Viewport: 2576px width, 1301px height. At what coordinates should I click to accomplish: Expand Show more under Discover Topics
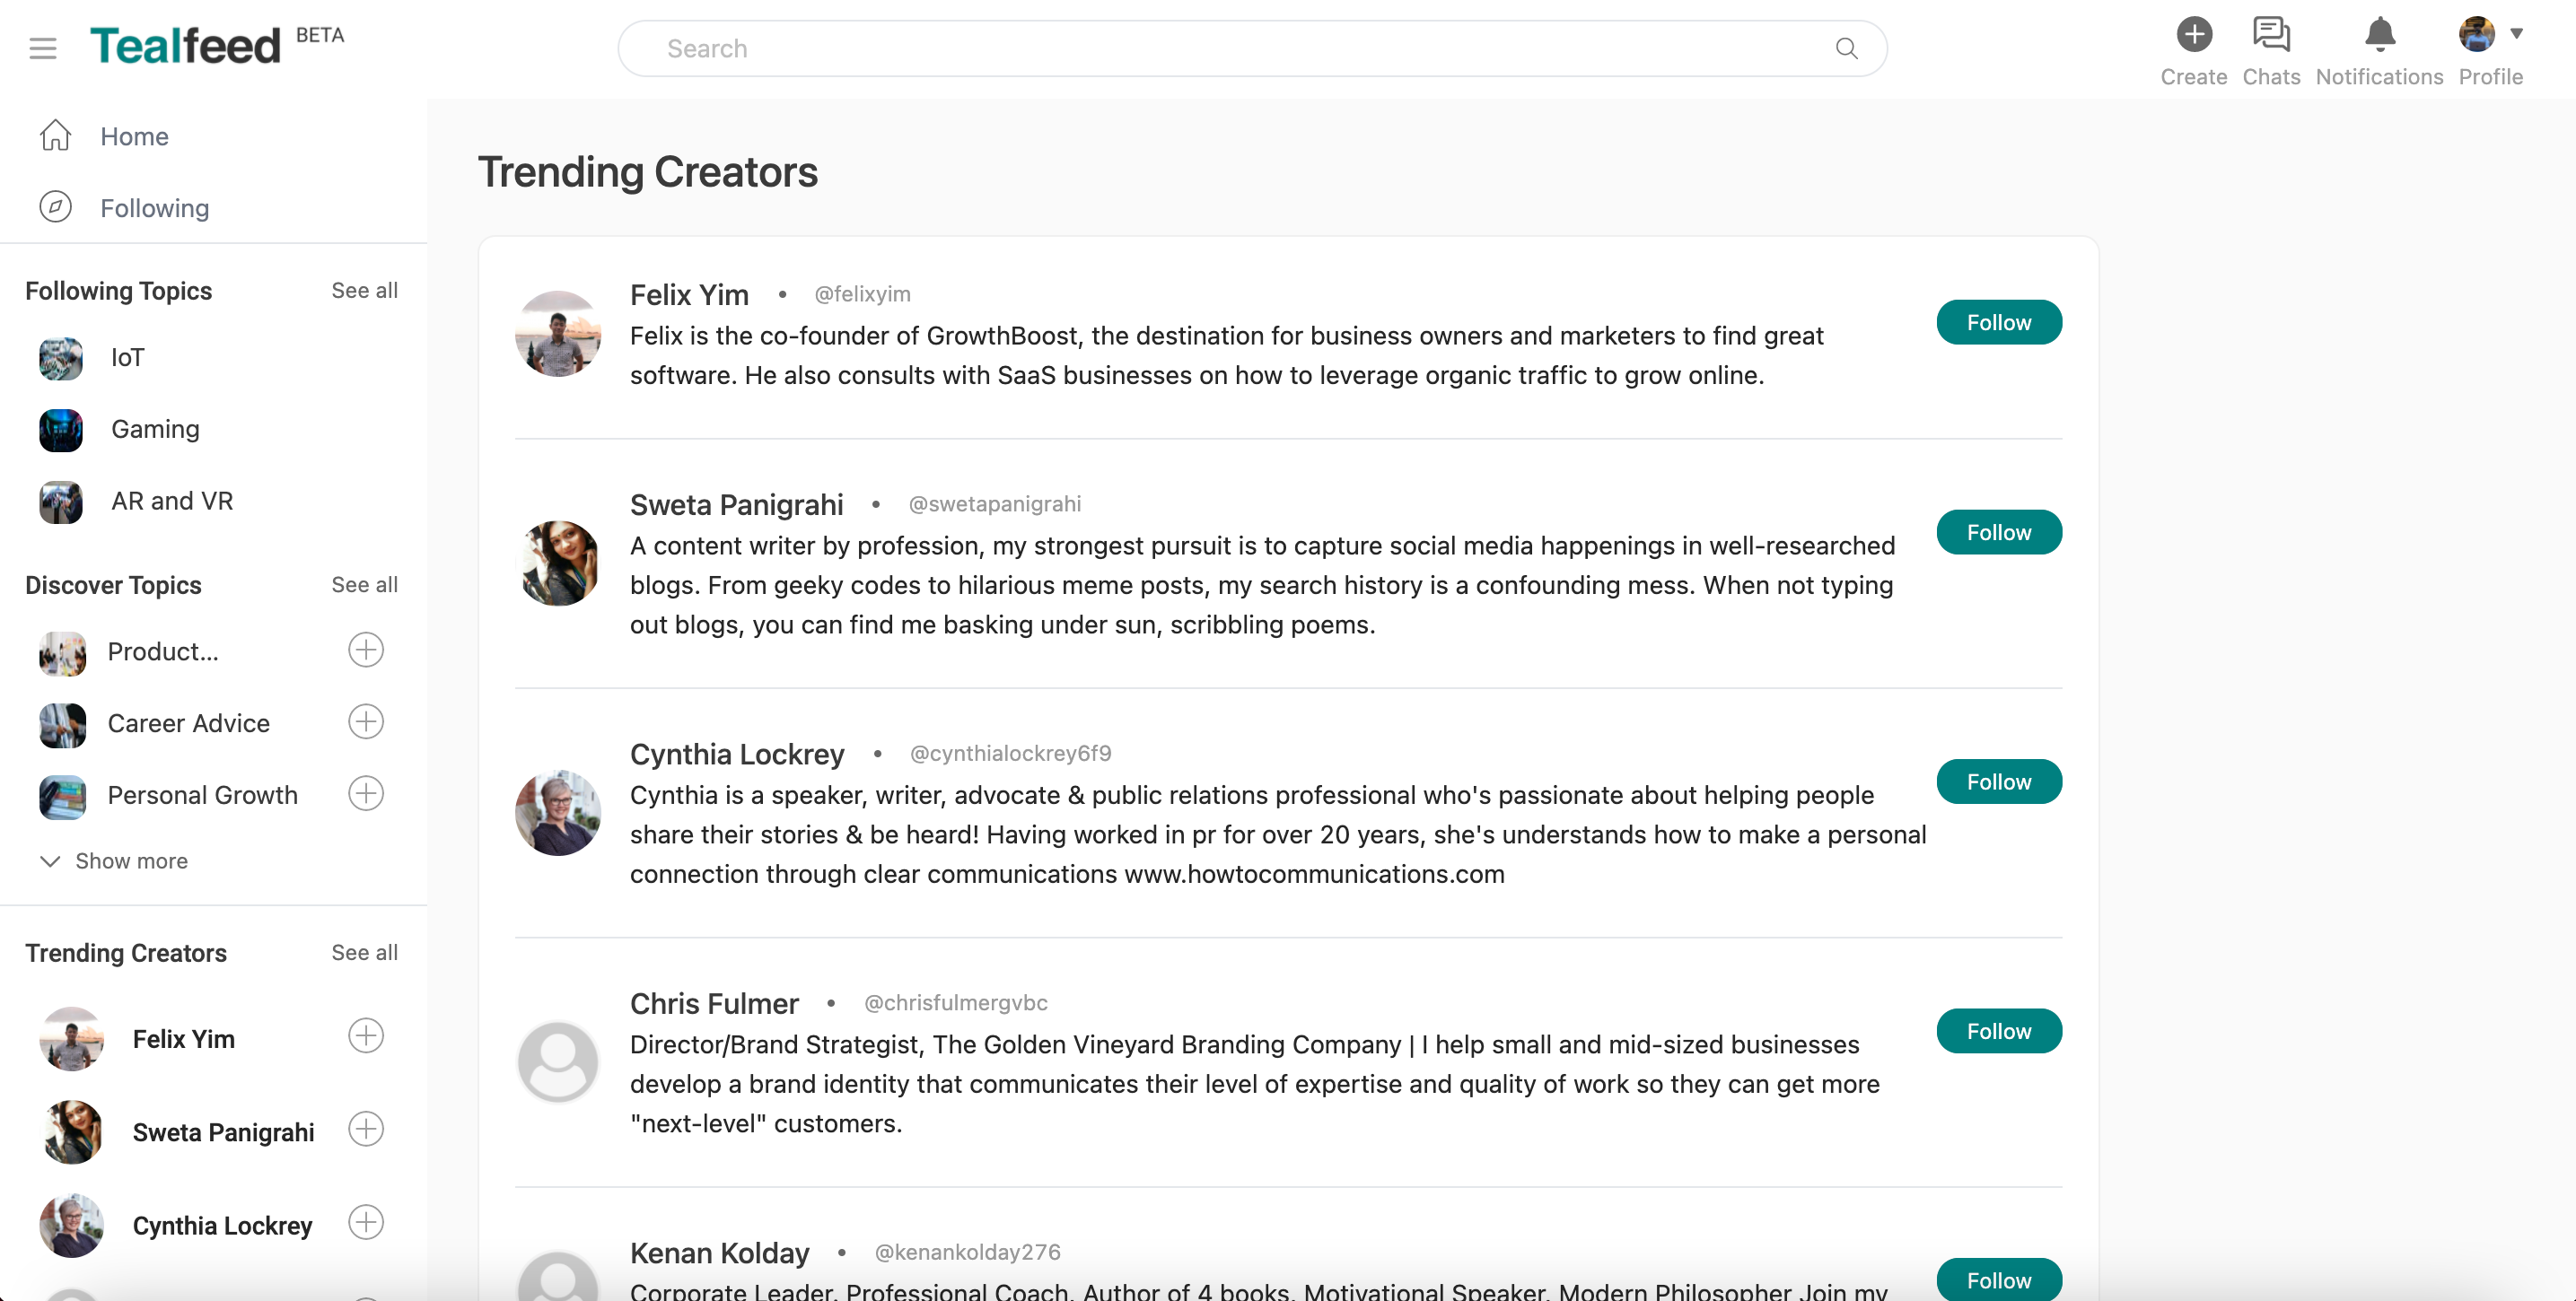coord(131,861)
